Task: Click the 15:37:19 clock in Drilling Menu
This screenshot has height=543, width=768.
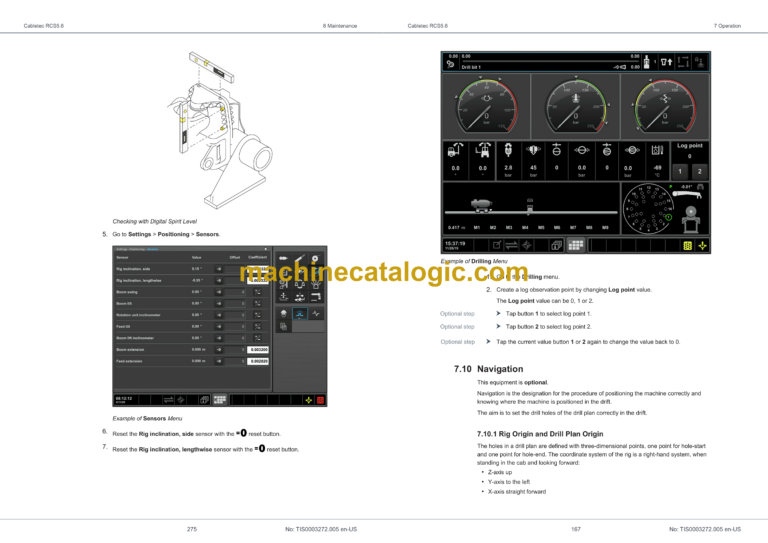Action: pyautogui.click(x=455, y=243)
